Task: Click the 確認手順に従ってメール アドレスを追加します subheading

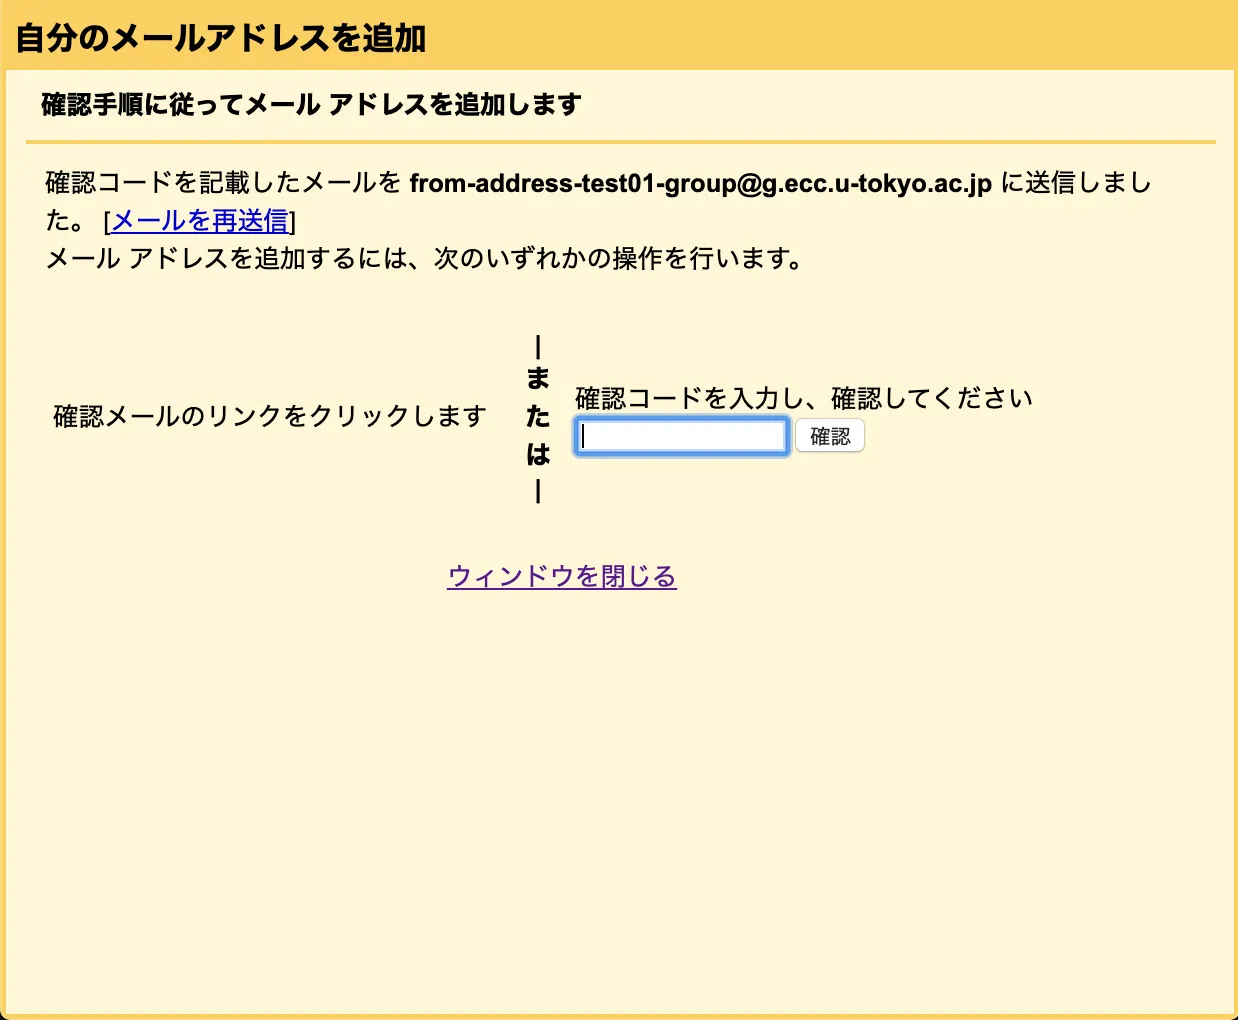Action: 311,104
